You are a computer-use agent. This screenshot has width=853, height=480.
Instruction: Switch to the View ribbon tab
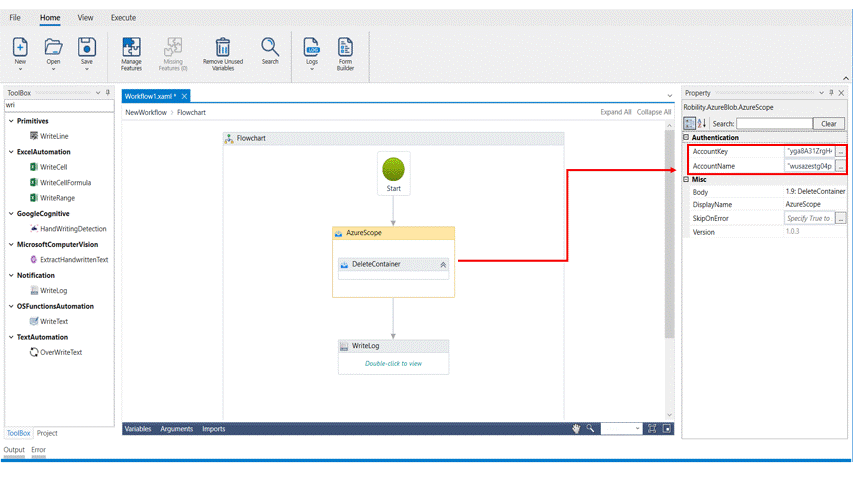[x=85, y=18]
